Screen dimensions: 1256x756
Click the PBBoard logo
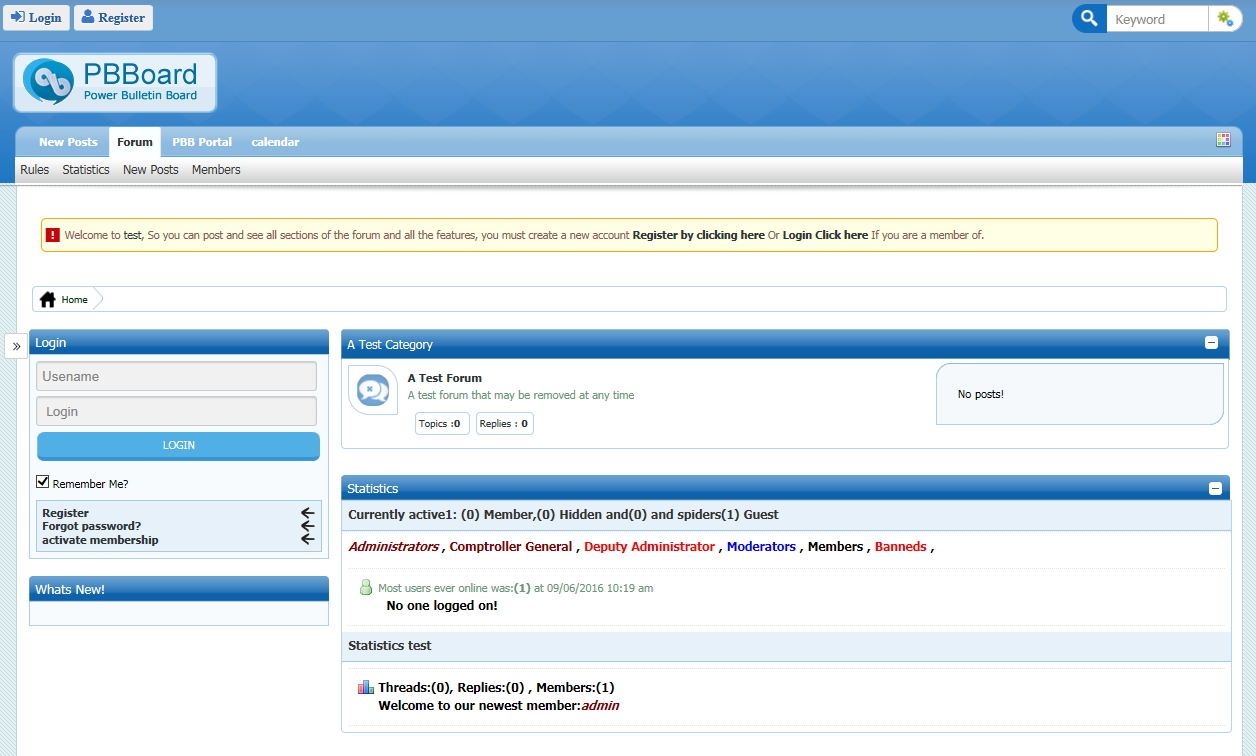tap(115, 82)
